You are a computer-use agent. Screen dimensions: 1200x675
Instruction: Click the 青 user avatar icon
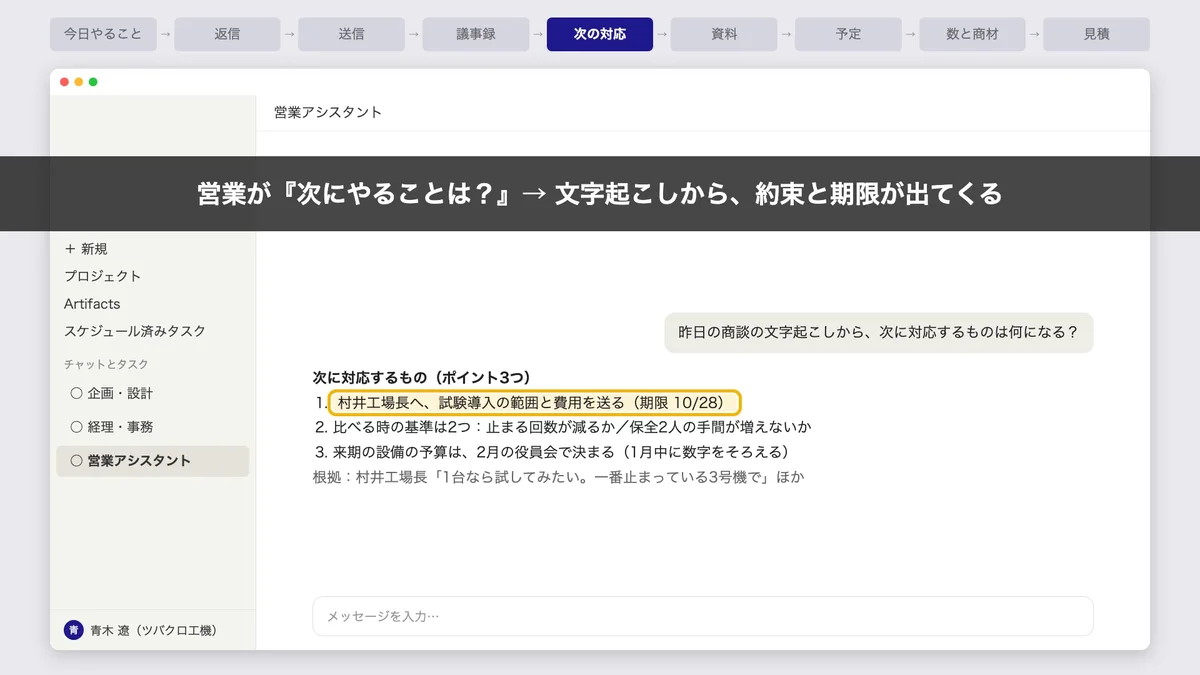coord(74,630)
